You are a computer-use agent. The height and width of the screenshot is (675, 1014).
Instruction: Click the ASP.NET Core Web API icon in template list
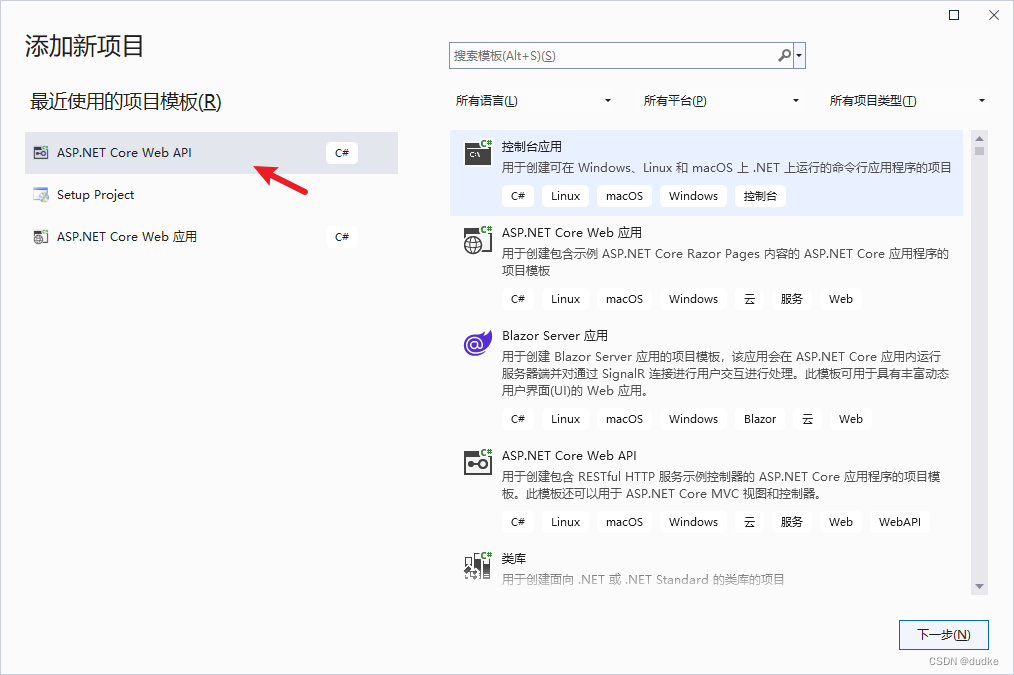(478, 462)
